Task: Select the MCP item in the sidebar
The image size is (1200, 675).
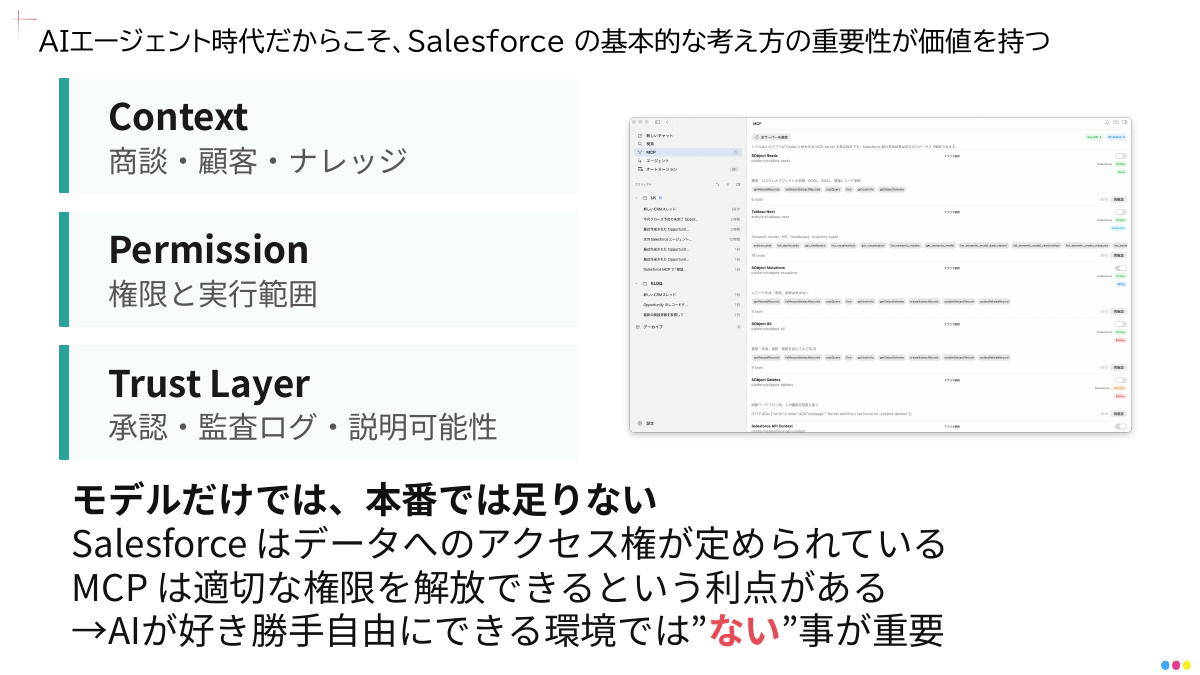Action: coord(688,152)
